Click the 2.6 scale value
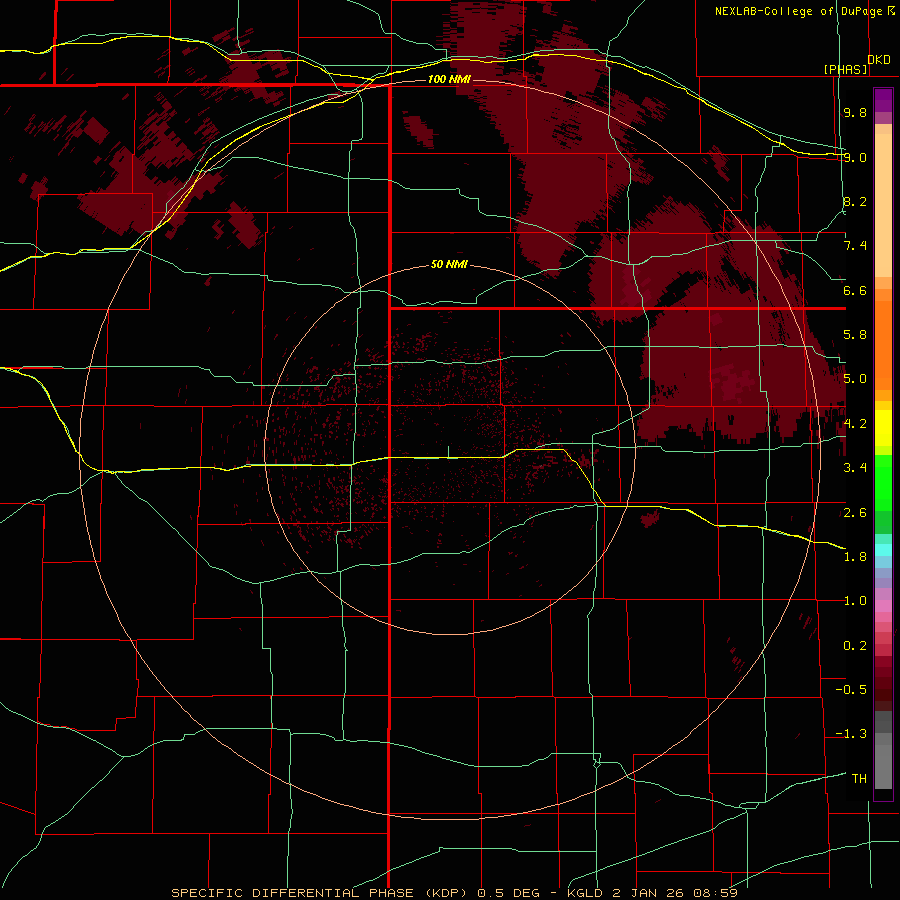Screen dimensions: 900x900 click(x=855, y=512)
